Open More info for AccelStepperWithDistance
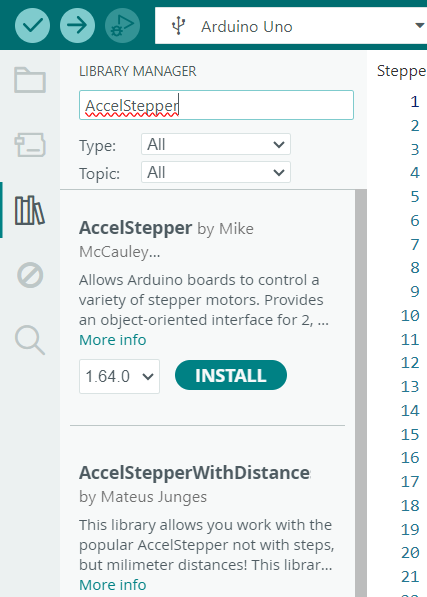The width and height of the screenshot is (427, 597). pos(113,585)
